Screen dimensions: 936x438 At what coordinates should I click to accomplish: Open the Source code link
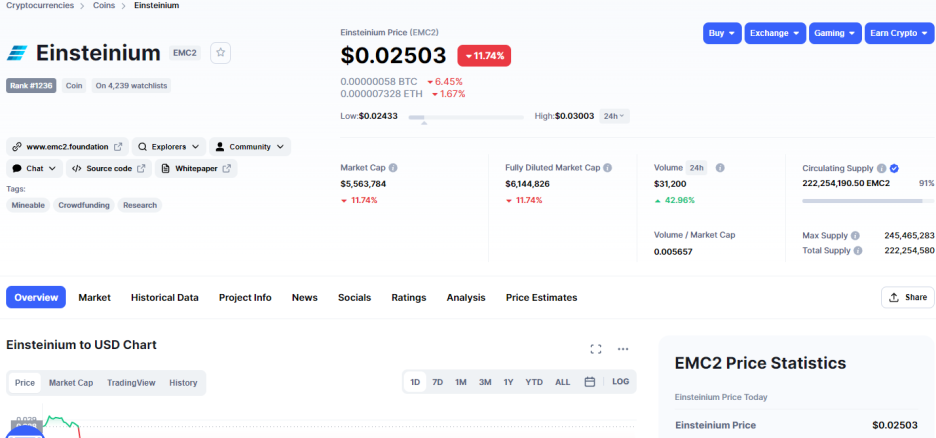coord(109,168)
